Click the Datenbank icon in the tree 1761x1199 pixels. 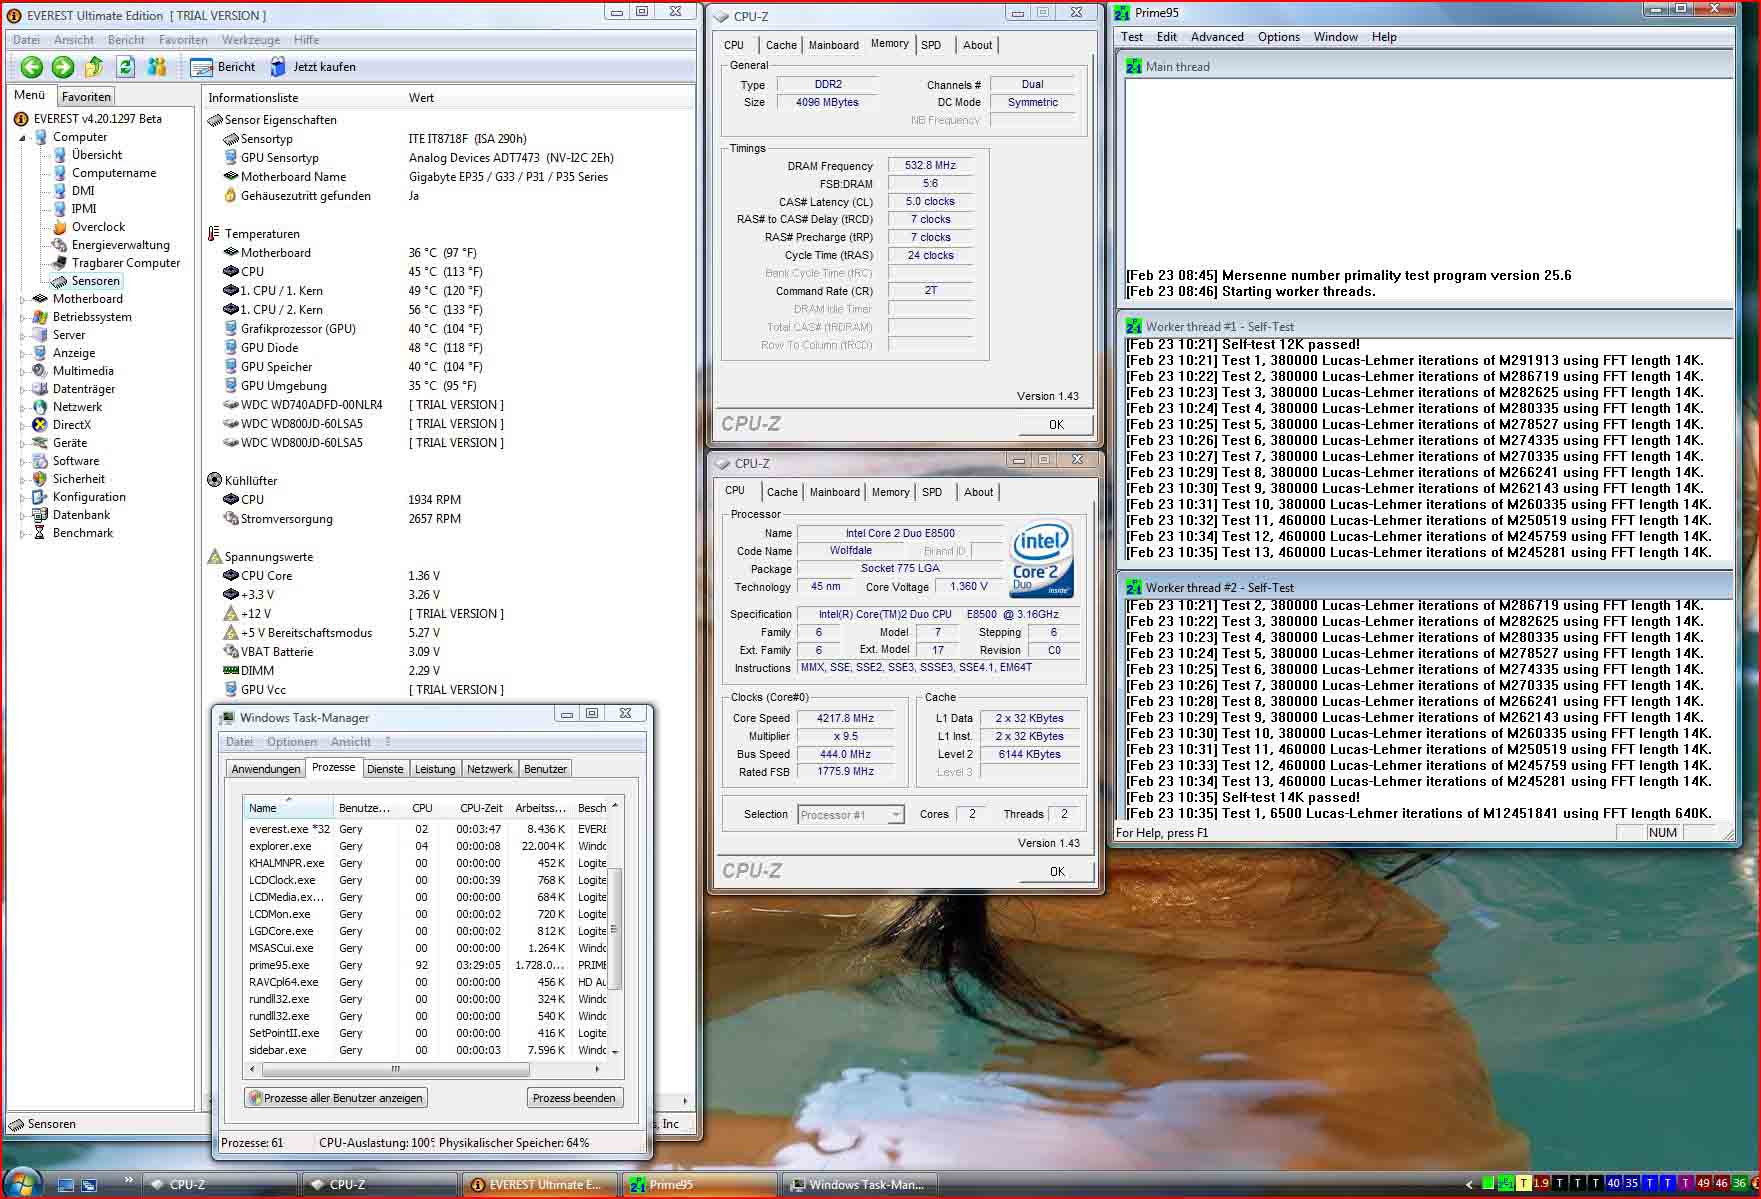(x=40, y=515)
